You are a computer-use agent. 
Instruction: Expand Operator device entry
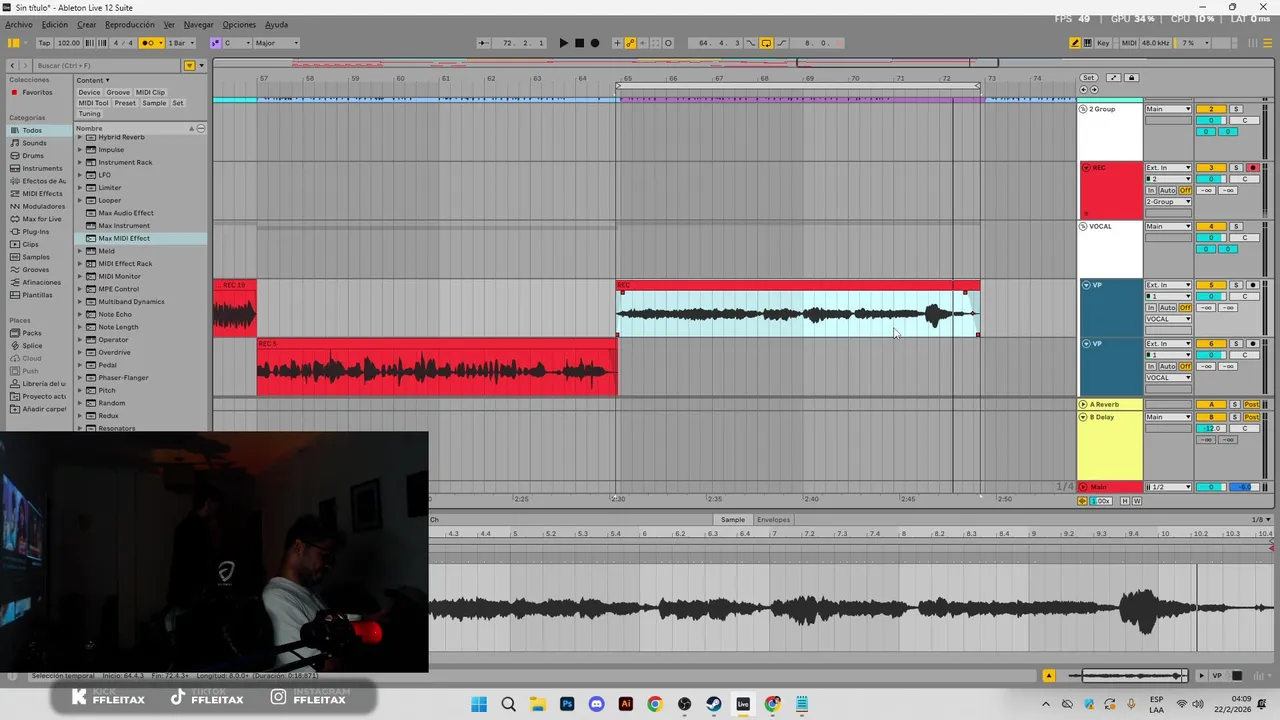pyautogui.click(x=80, y=340)
